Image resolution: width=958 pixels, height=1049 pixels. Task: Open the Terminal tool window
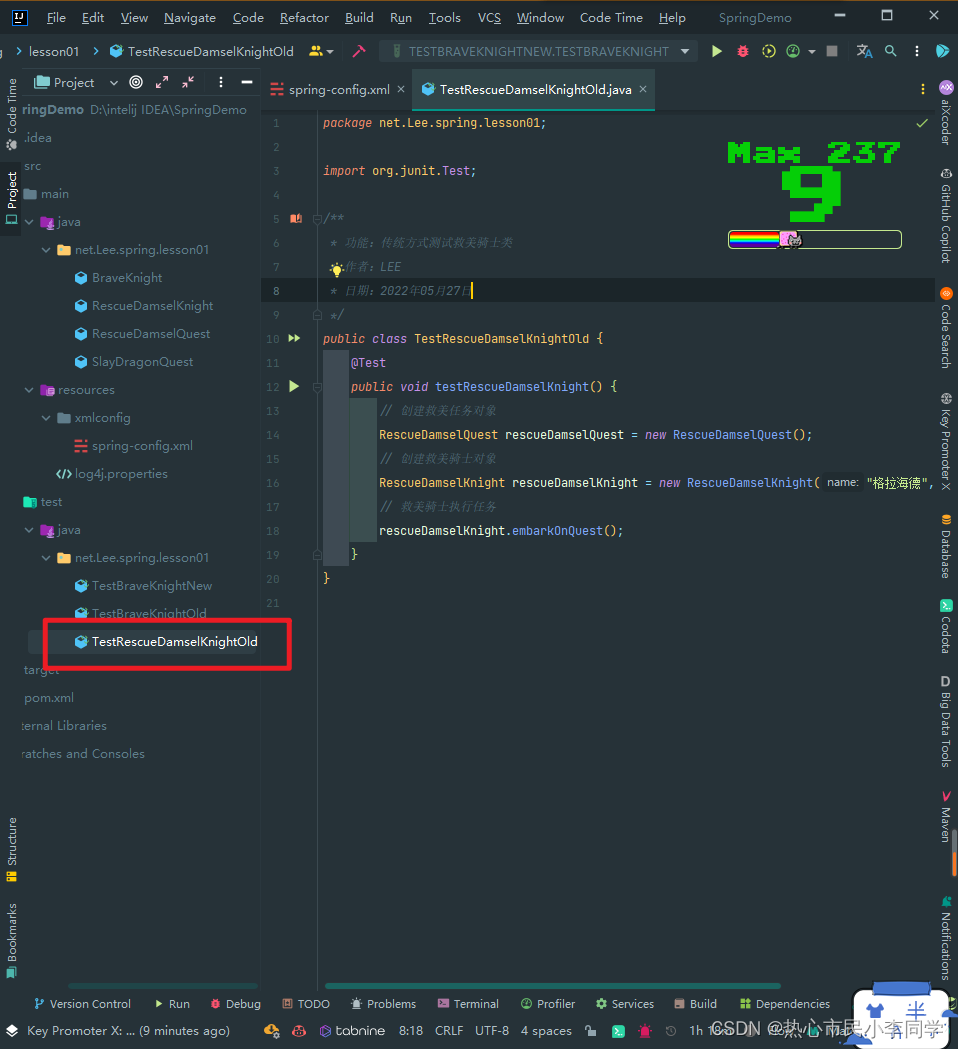(468, 1004)
